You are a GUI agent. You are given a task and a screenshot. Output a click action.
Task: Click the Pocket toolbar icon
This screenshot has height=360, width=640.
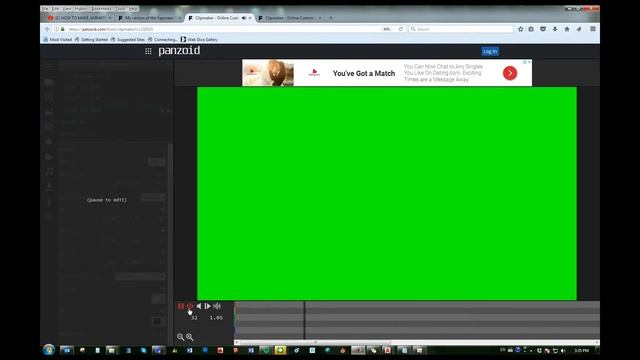point(543,29)
